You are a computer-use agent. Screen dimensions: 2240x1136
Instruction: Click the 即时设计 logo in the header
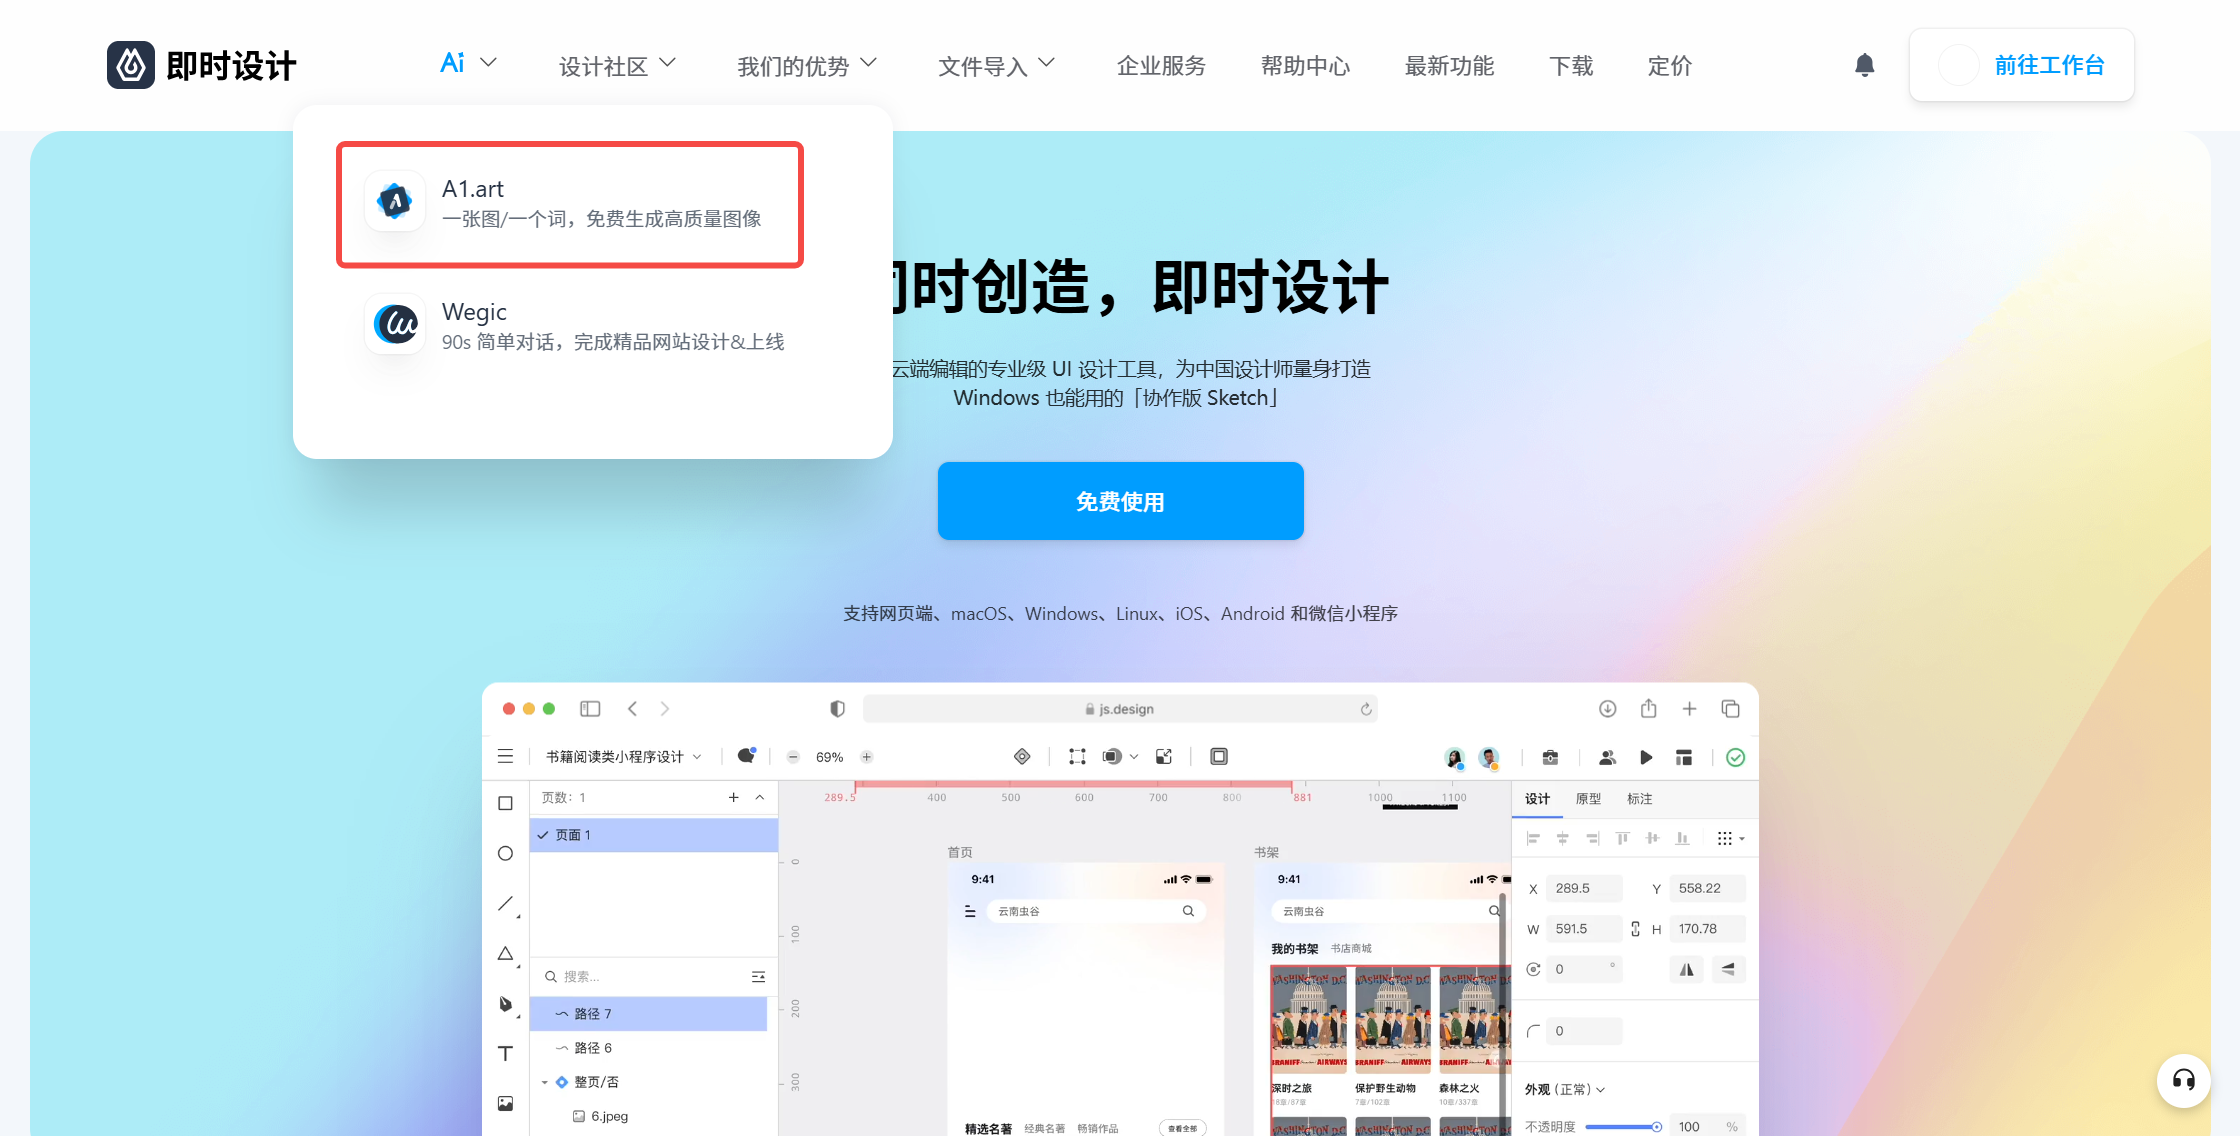pyautogui.click(x=202, y=65)
